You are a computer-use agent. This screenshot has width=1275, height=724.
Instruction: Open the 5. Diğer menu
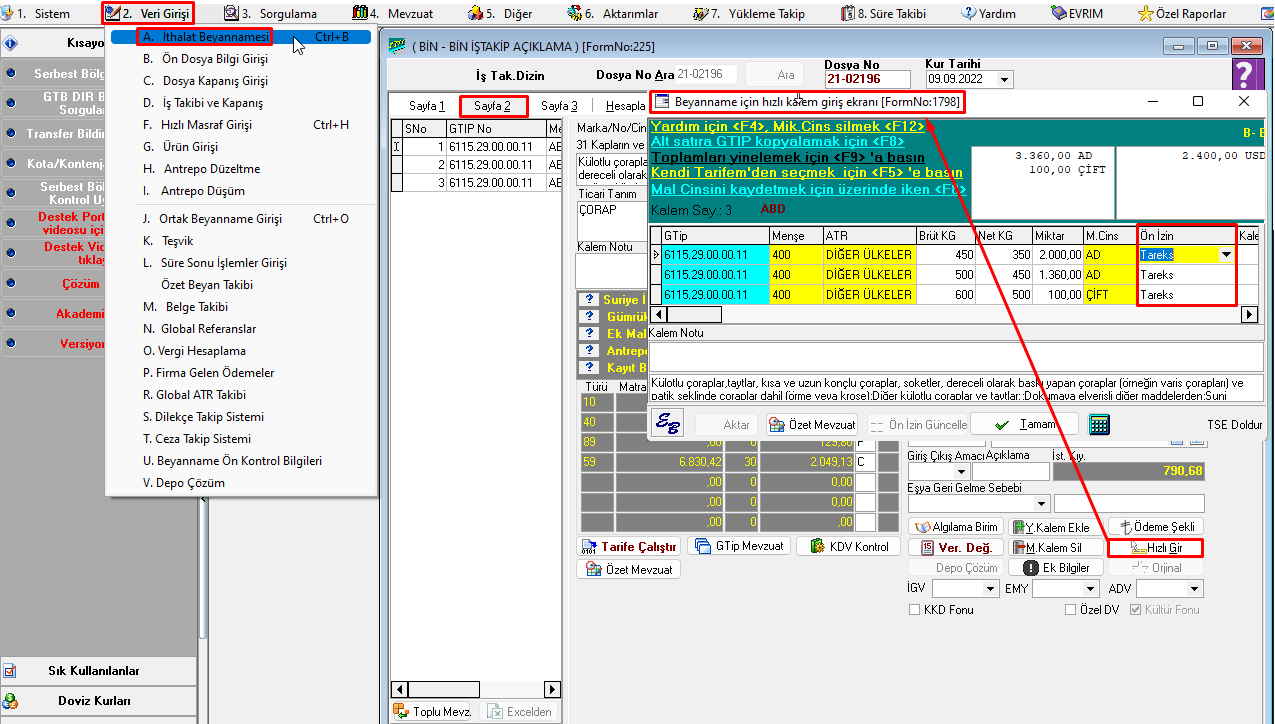[503, 14]
